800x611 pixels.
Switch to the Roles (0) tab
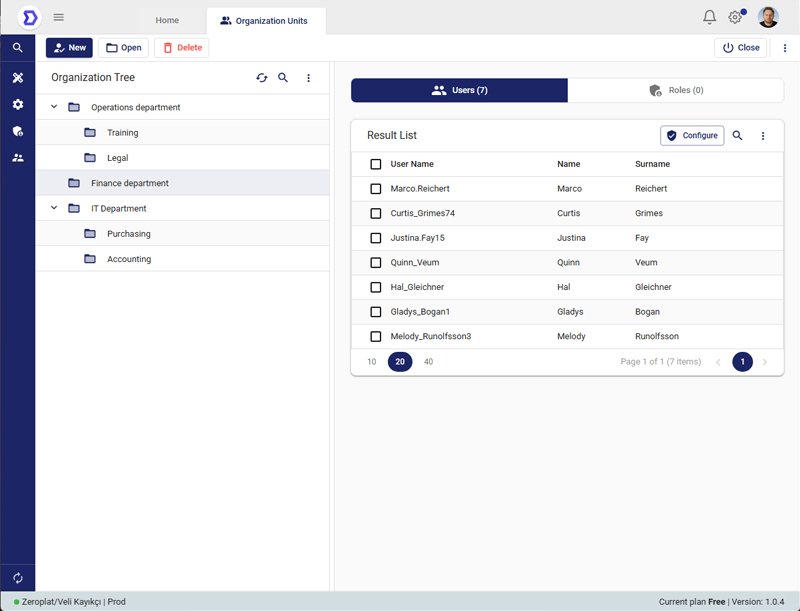tap(676, 90)
